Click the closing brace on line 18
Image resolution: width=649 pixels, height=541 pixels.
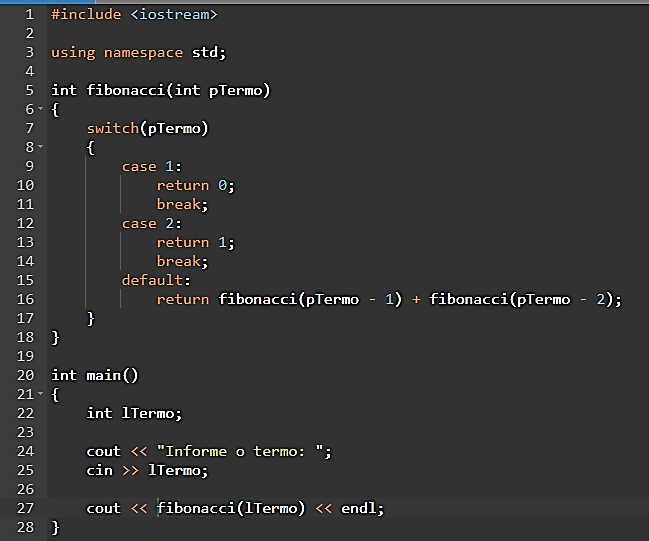coord(55,338)
